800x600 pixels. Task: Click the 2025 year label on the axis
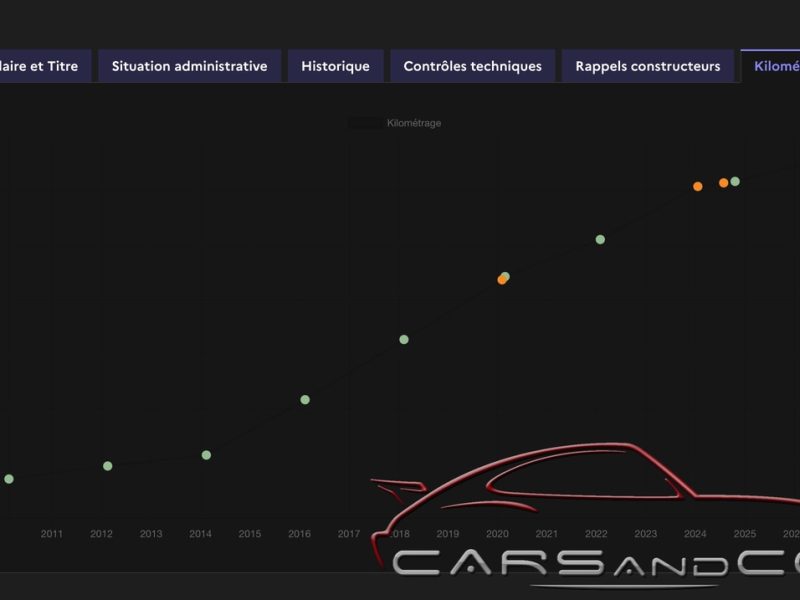point(745,534)
